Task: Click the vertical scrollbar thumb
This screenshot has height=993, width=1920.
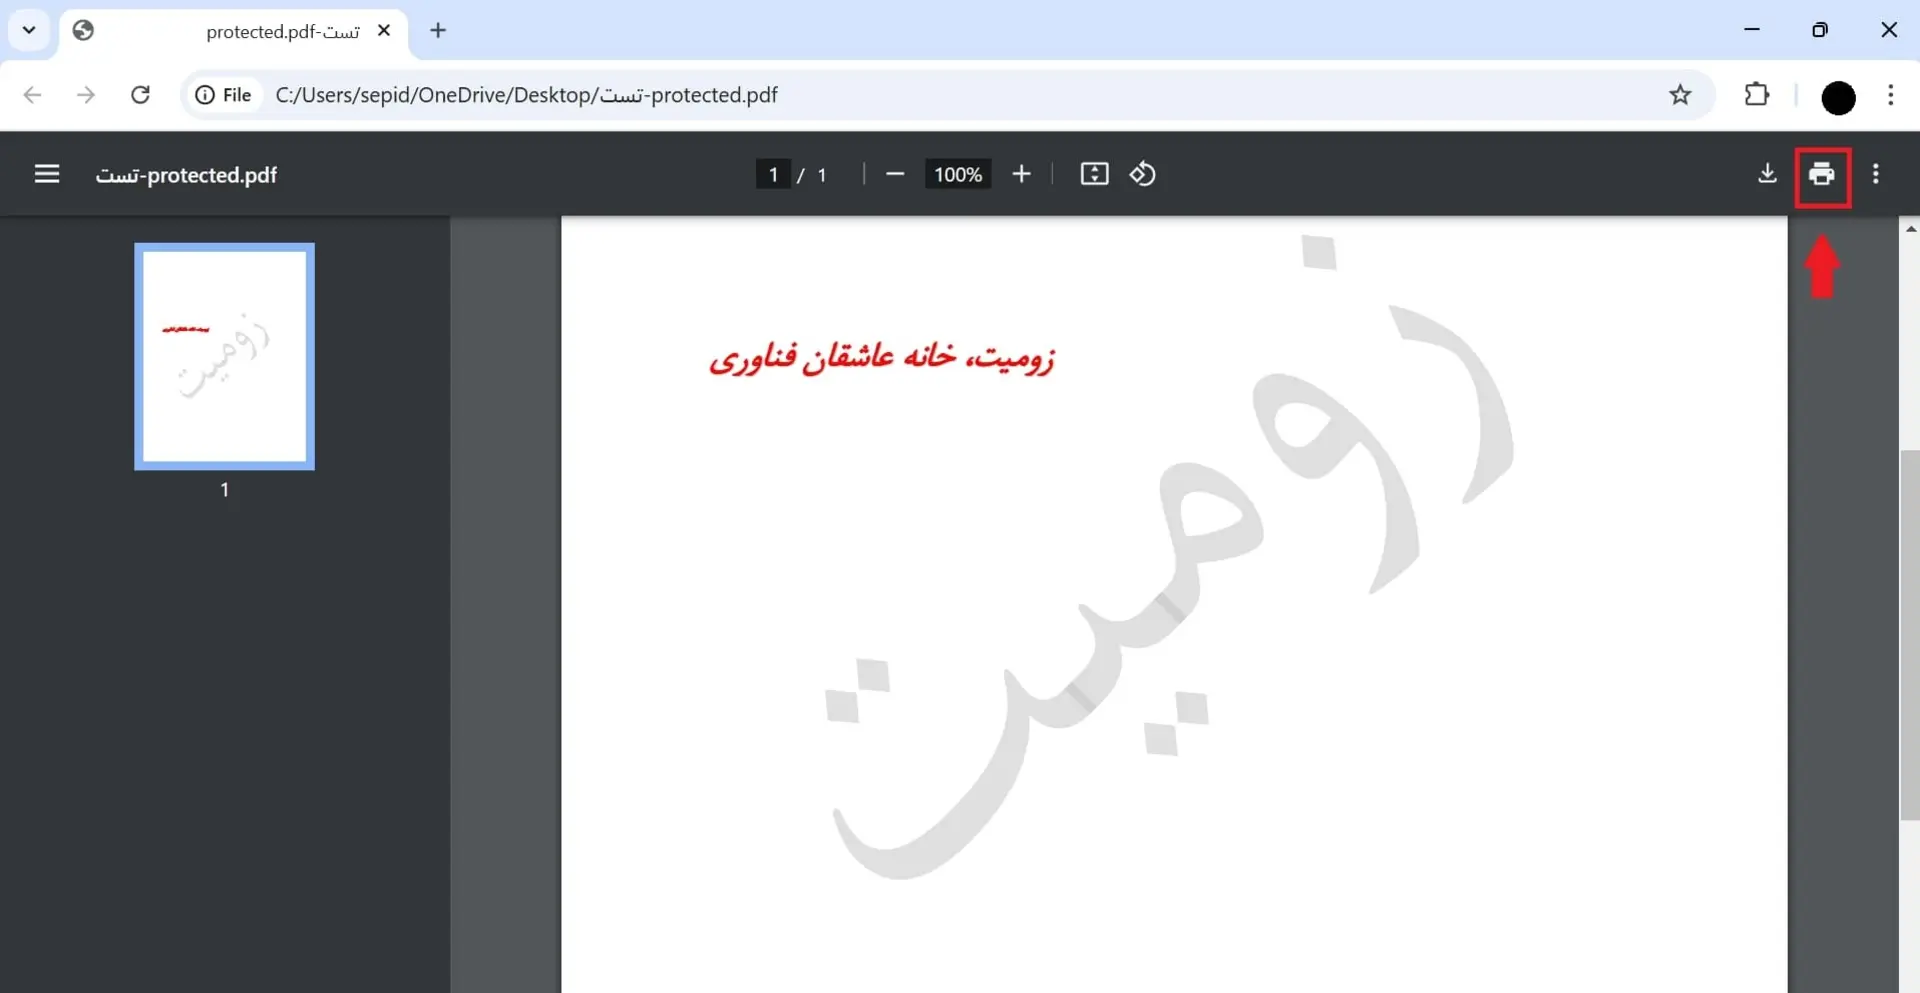Action: (1909, 635)
